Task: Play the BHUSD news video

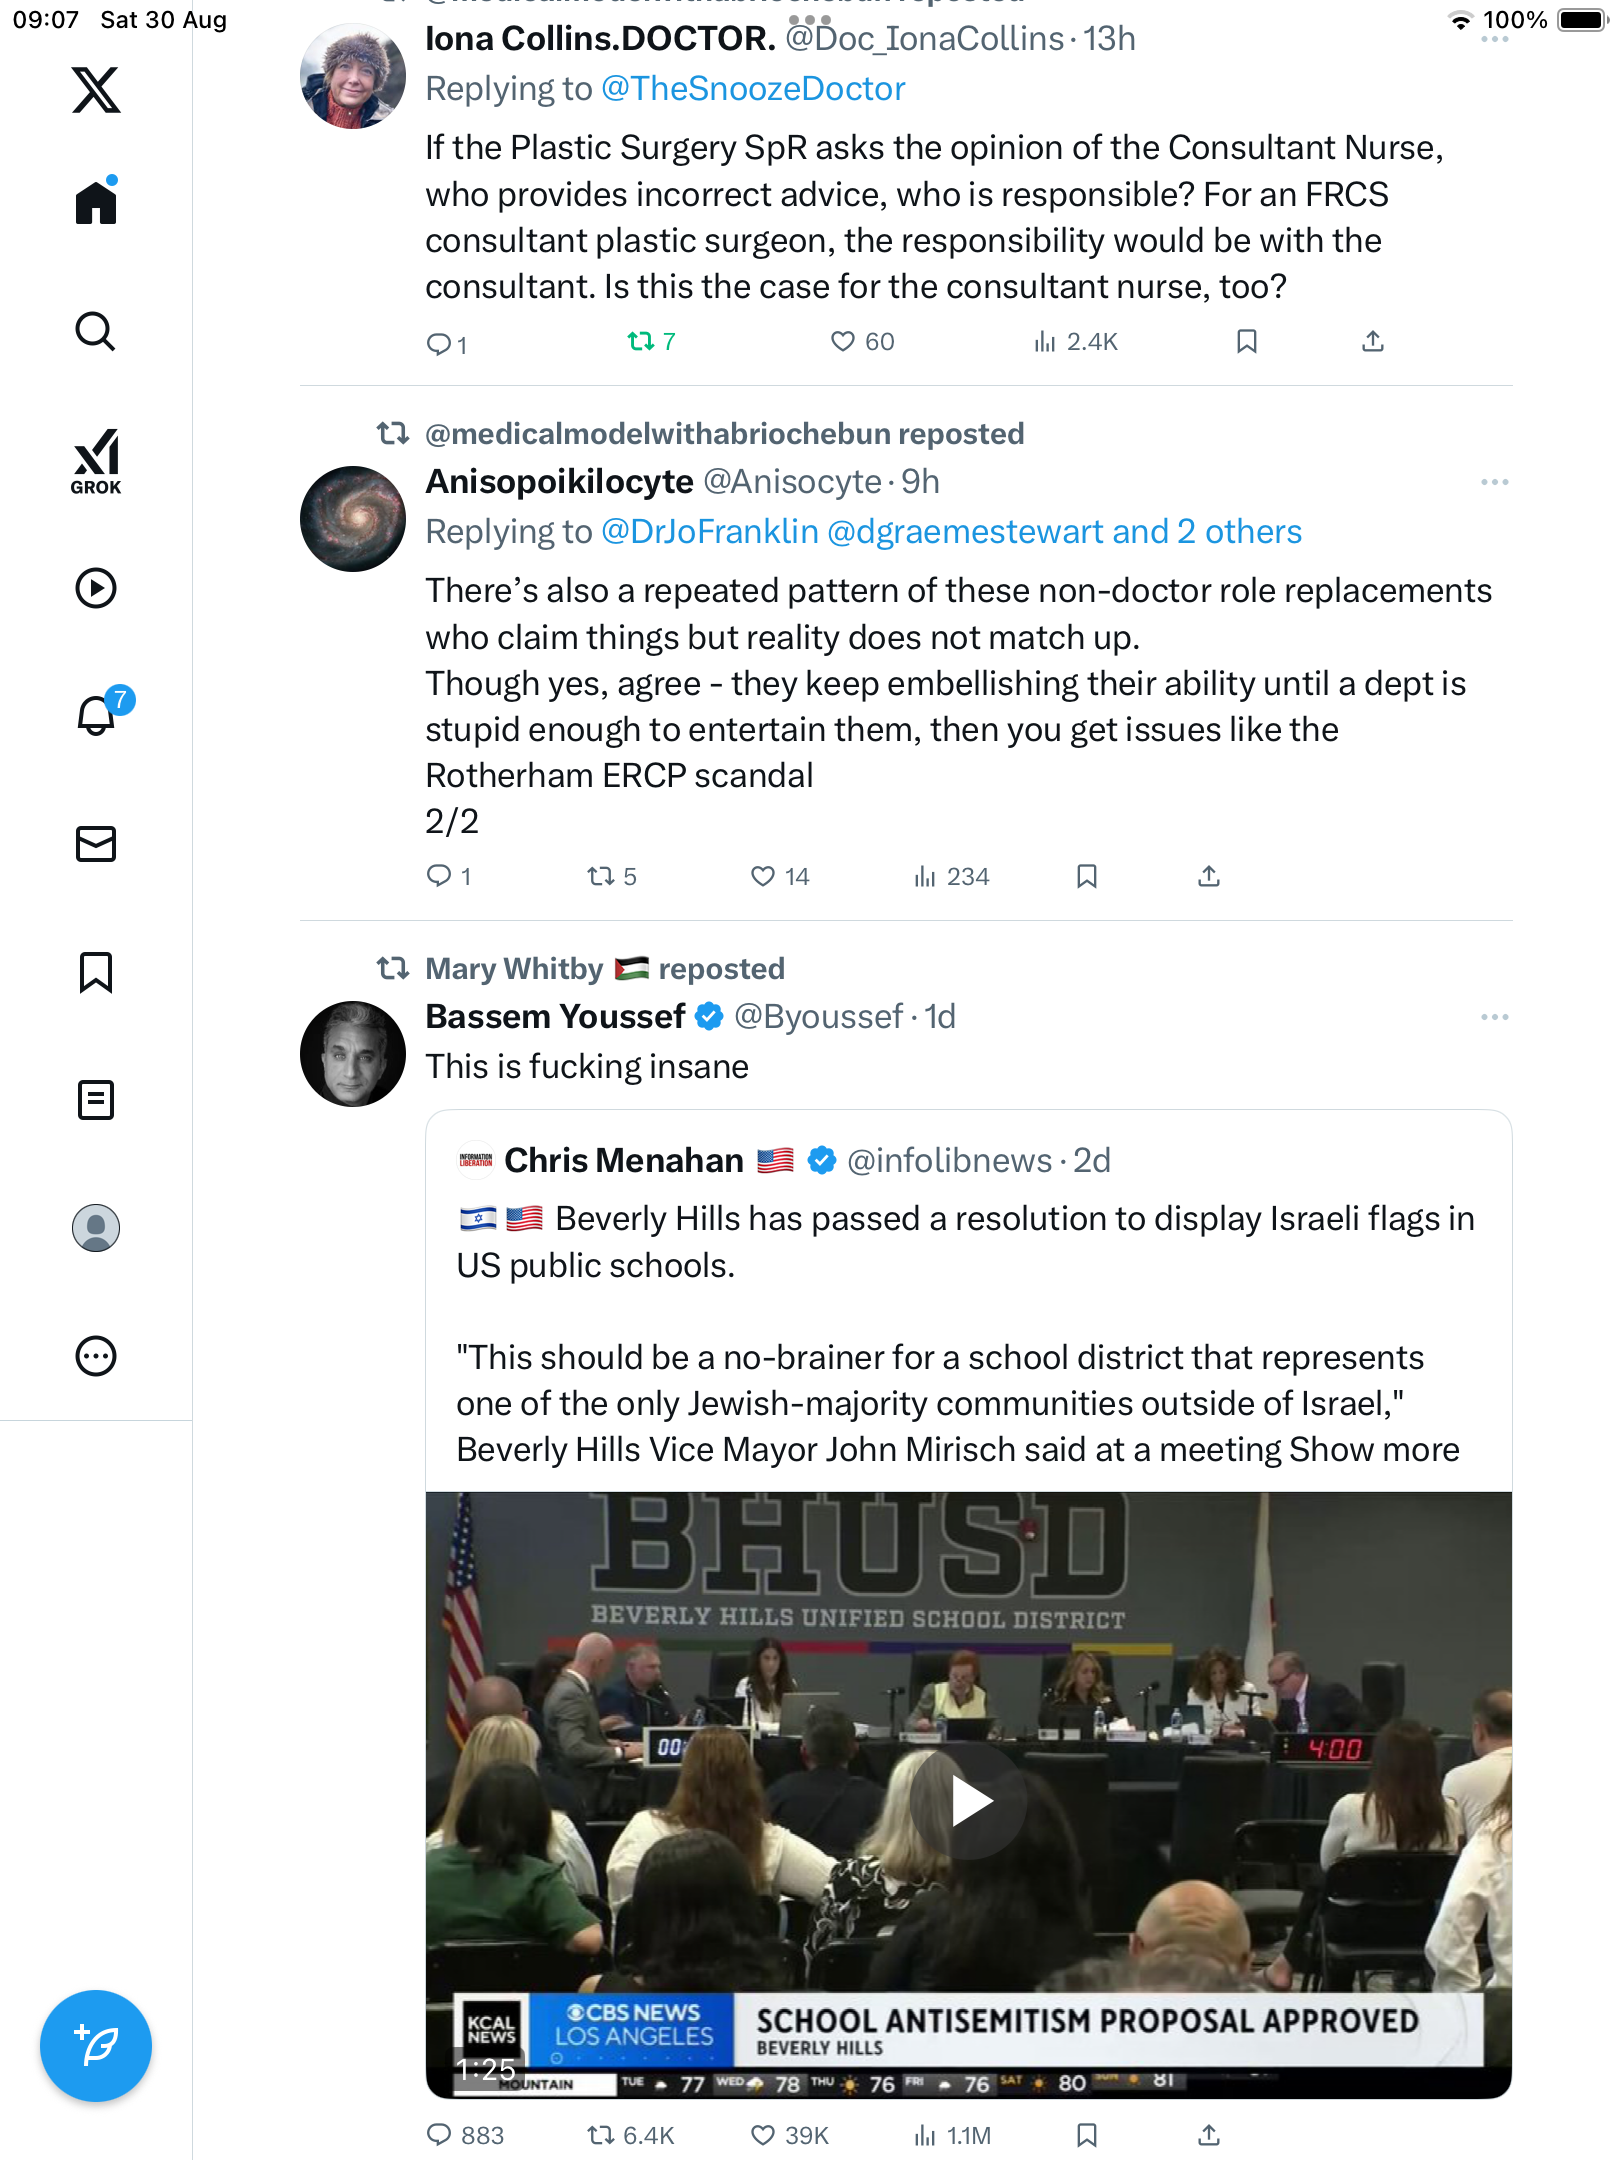Action: point(968,1802)
